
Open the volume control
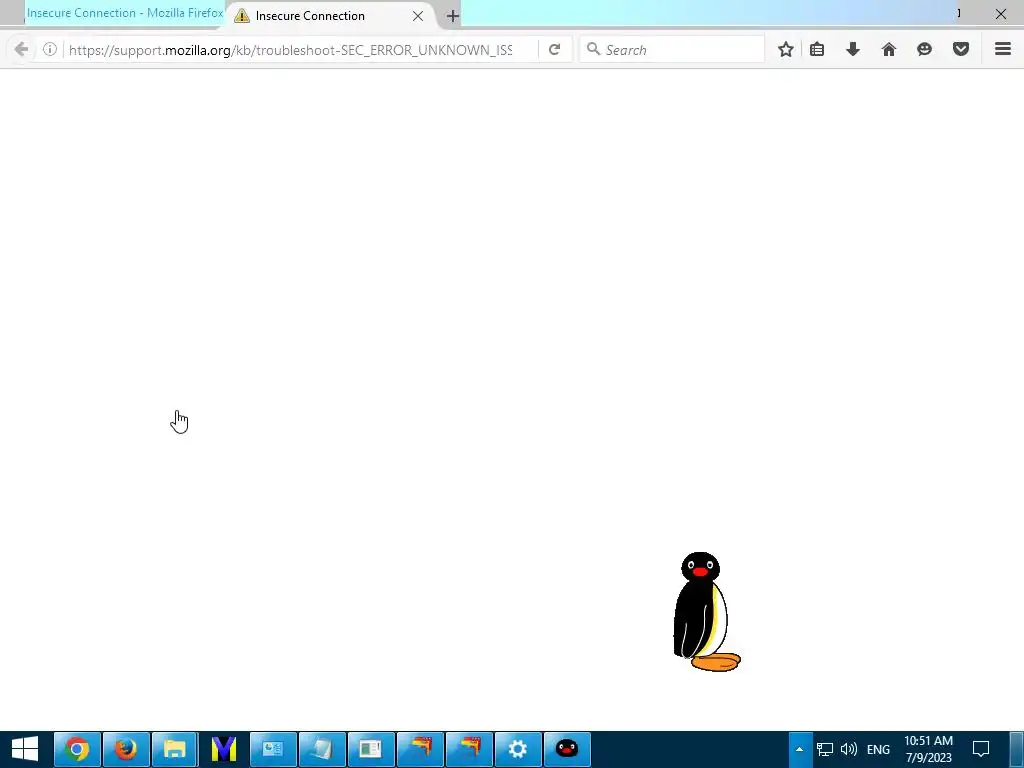click(849, 749)
